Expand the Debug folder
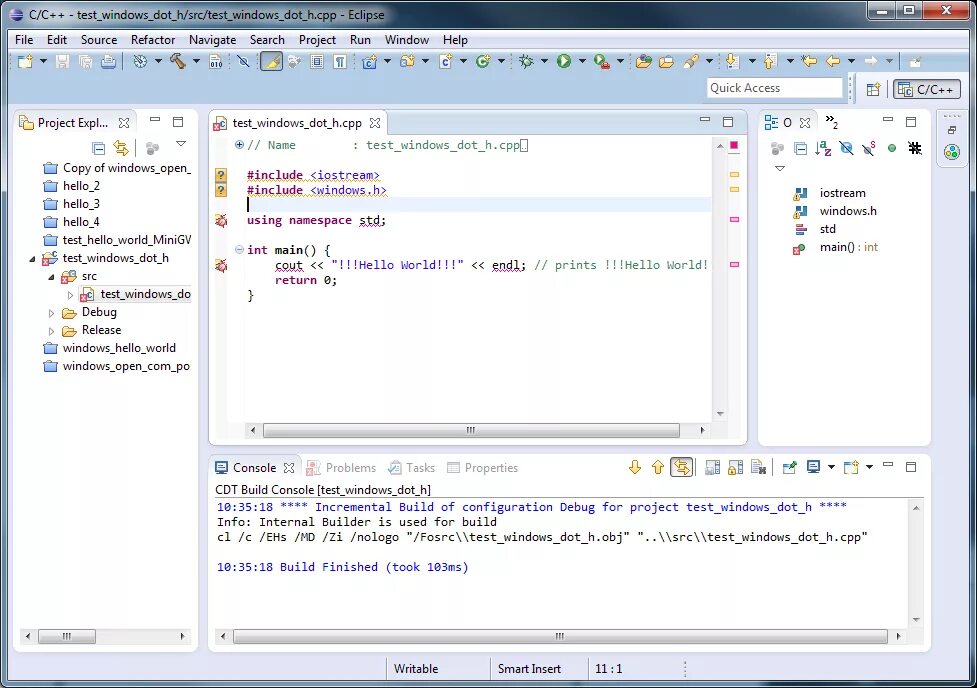The width and height of the screenshot is (977, 688). tap(51, 313)
